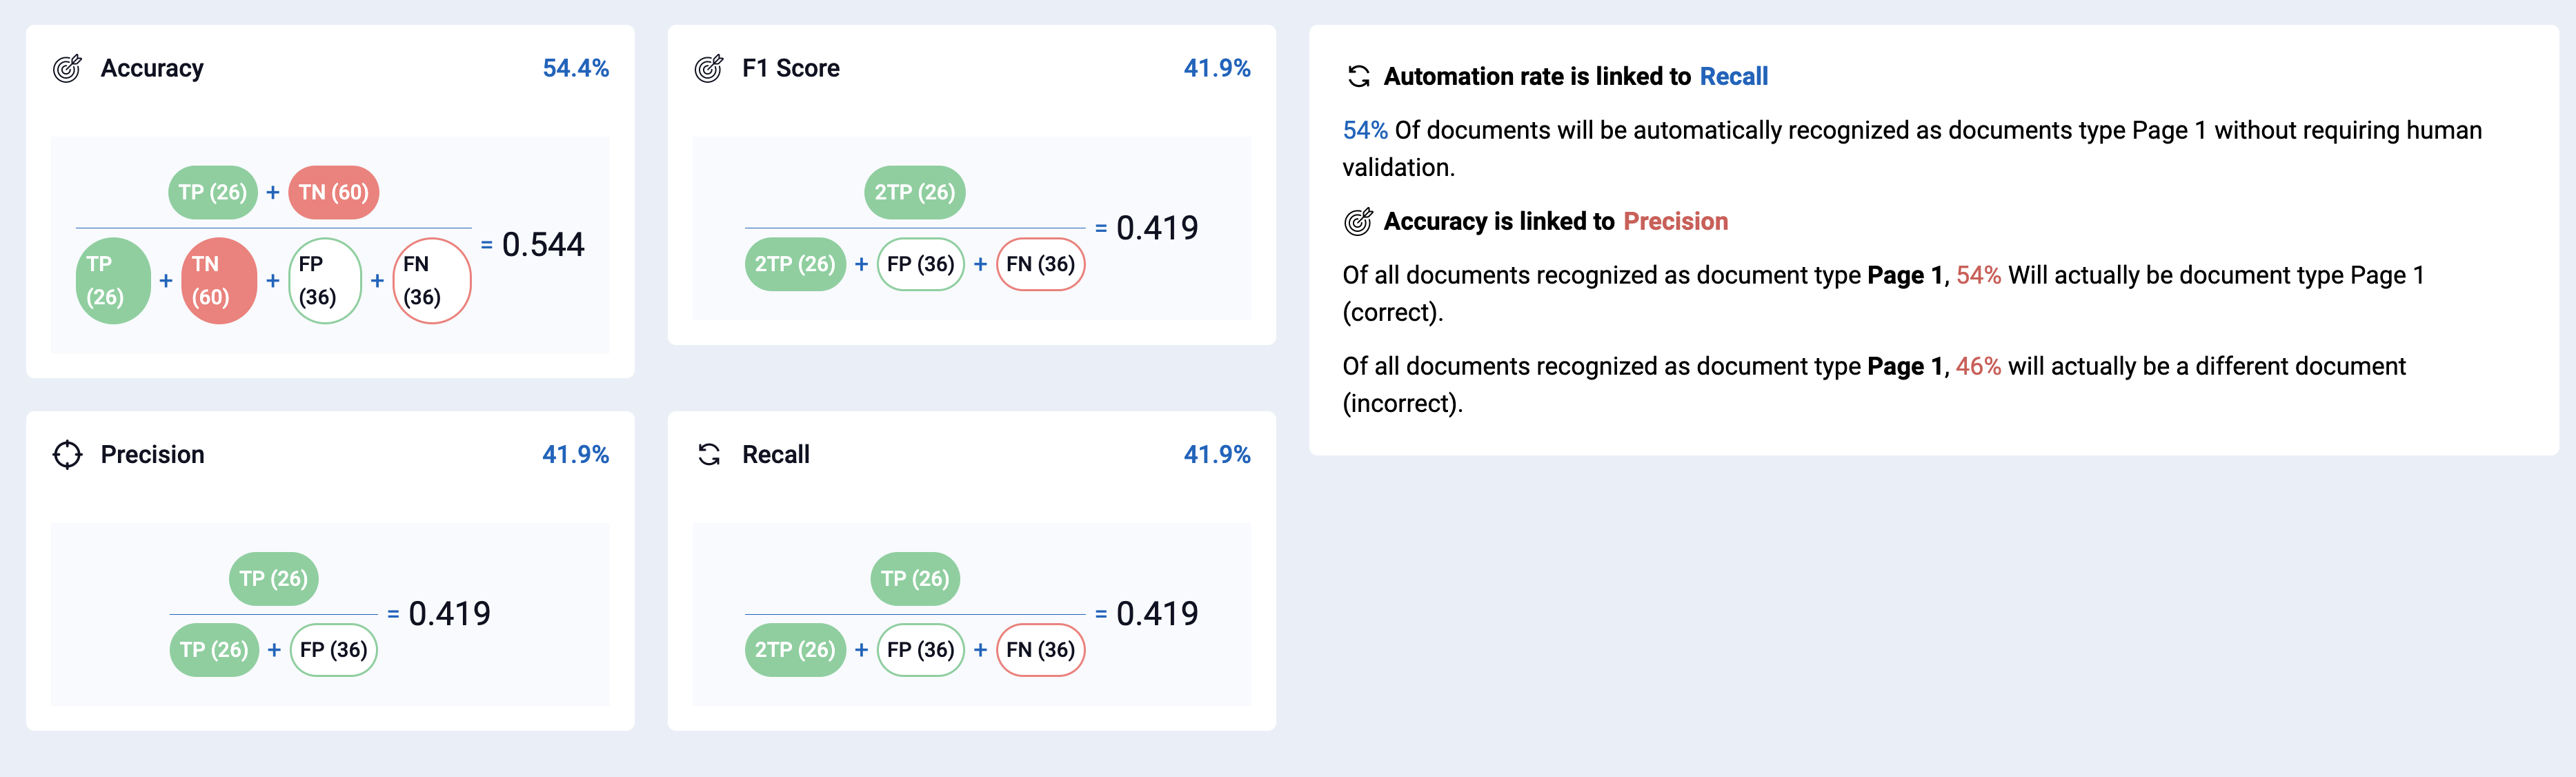Click the FP (36) pill in Precision card

click(334, 650)
